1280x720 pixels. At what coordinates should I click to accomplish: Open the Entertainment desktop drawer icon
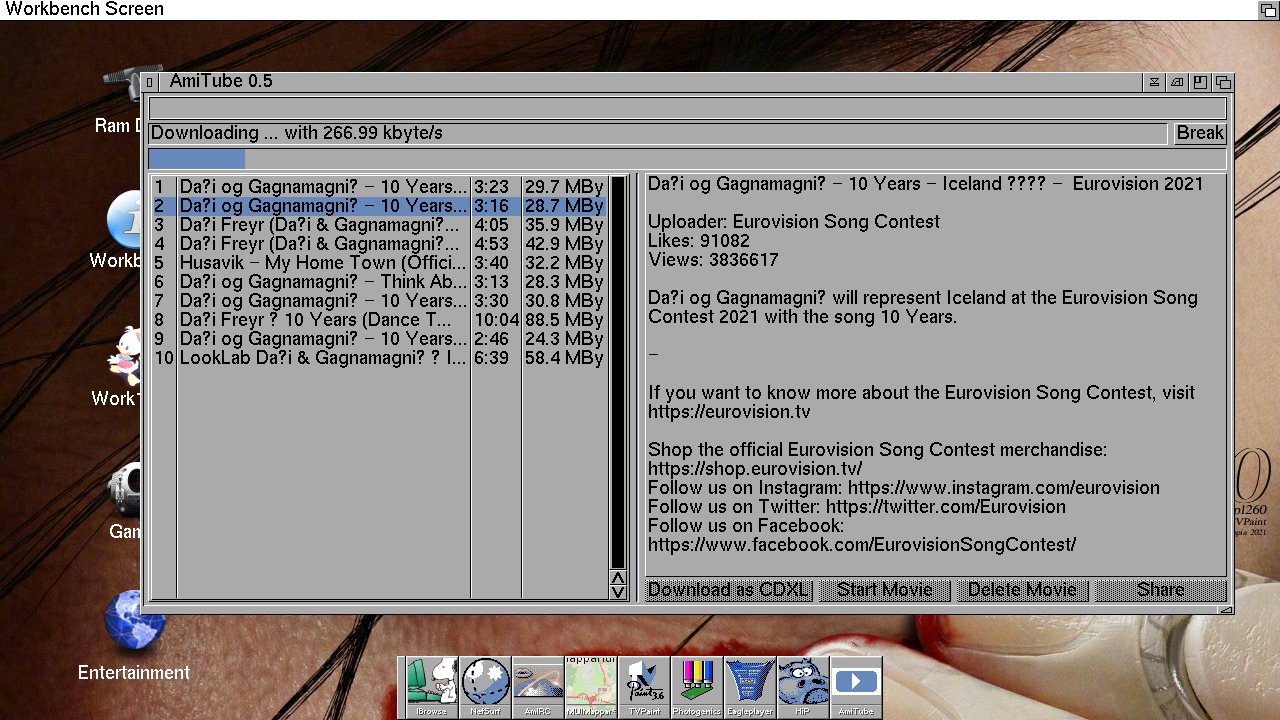134,636
